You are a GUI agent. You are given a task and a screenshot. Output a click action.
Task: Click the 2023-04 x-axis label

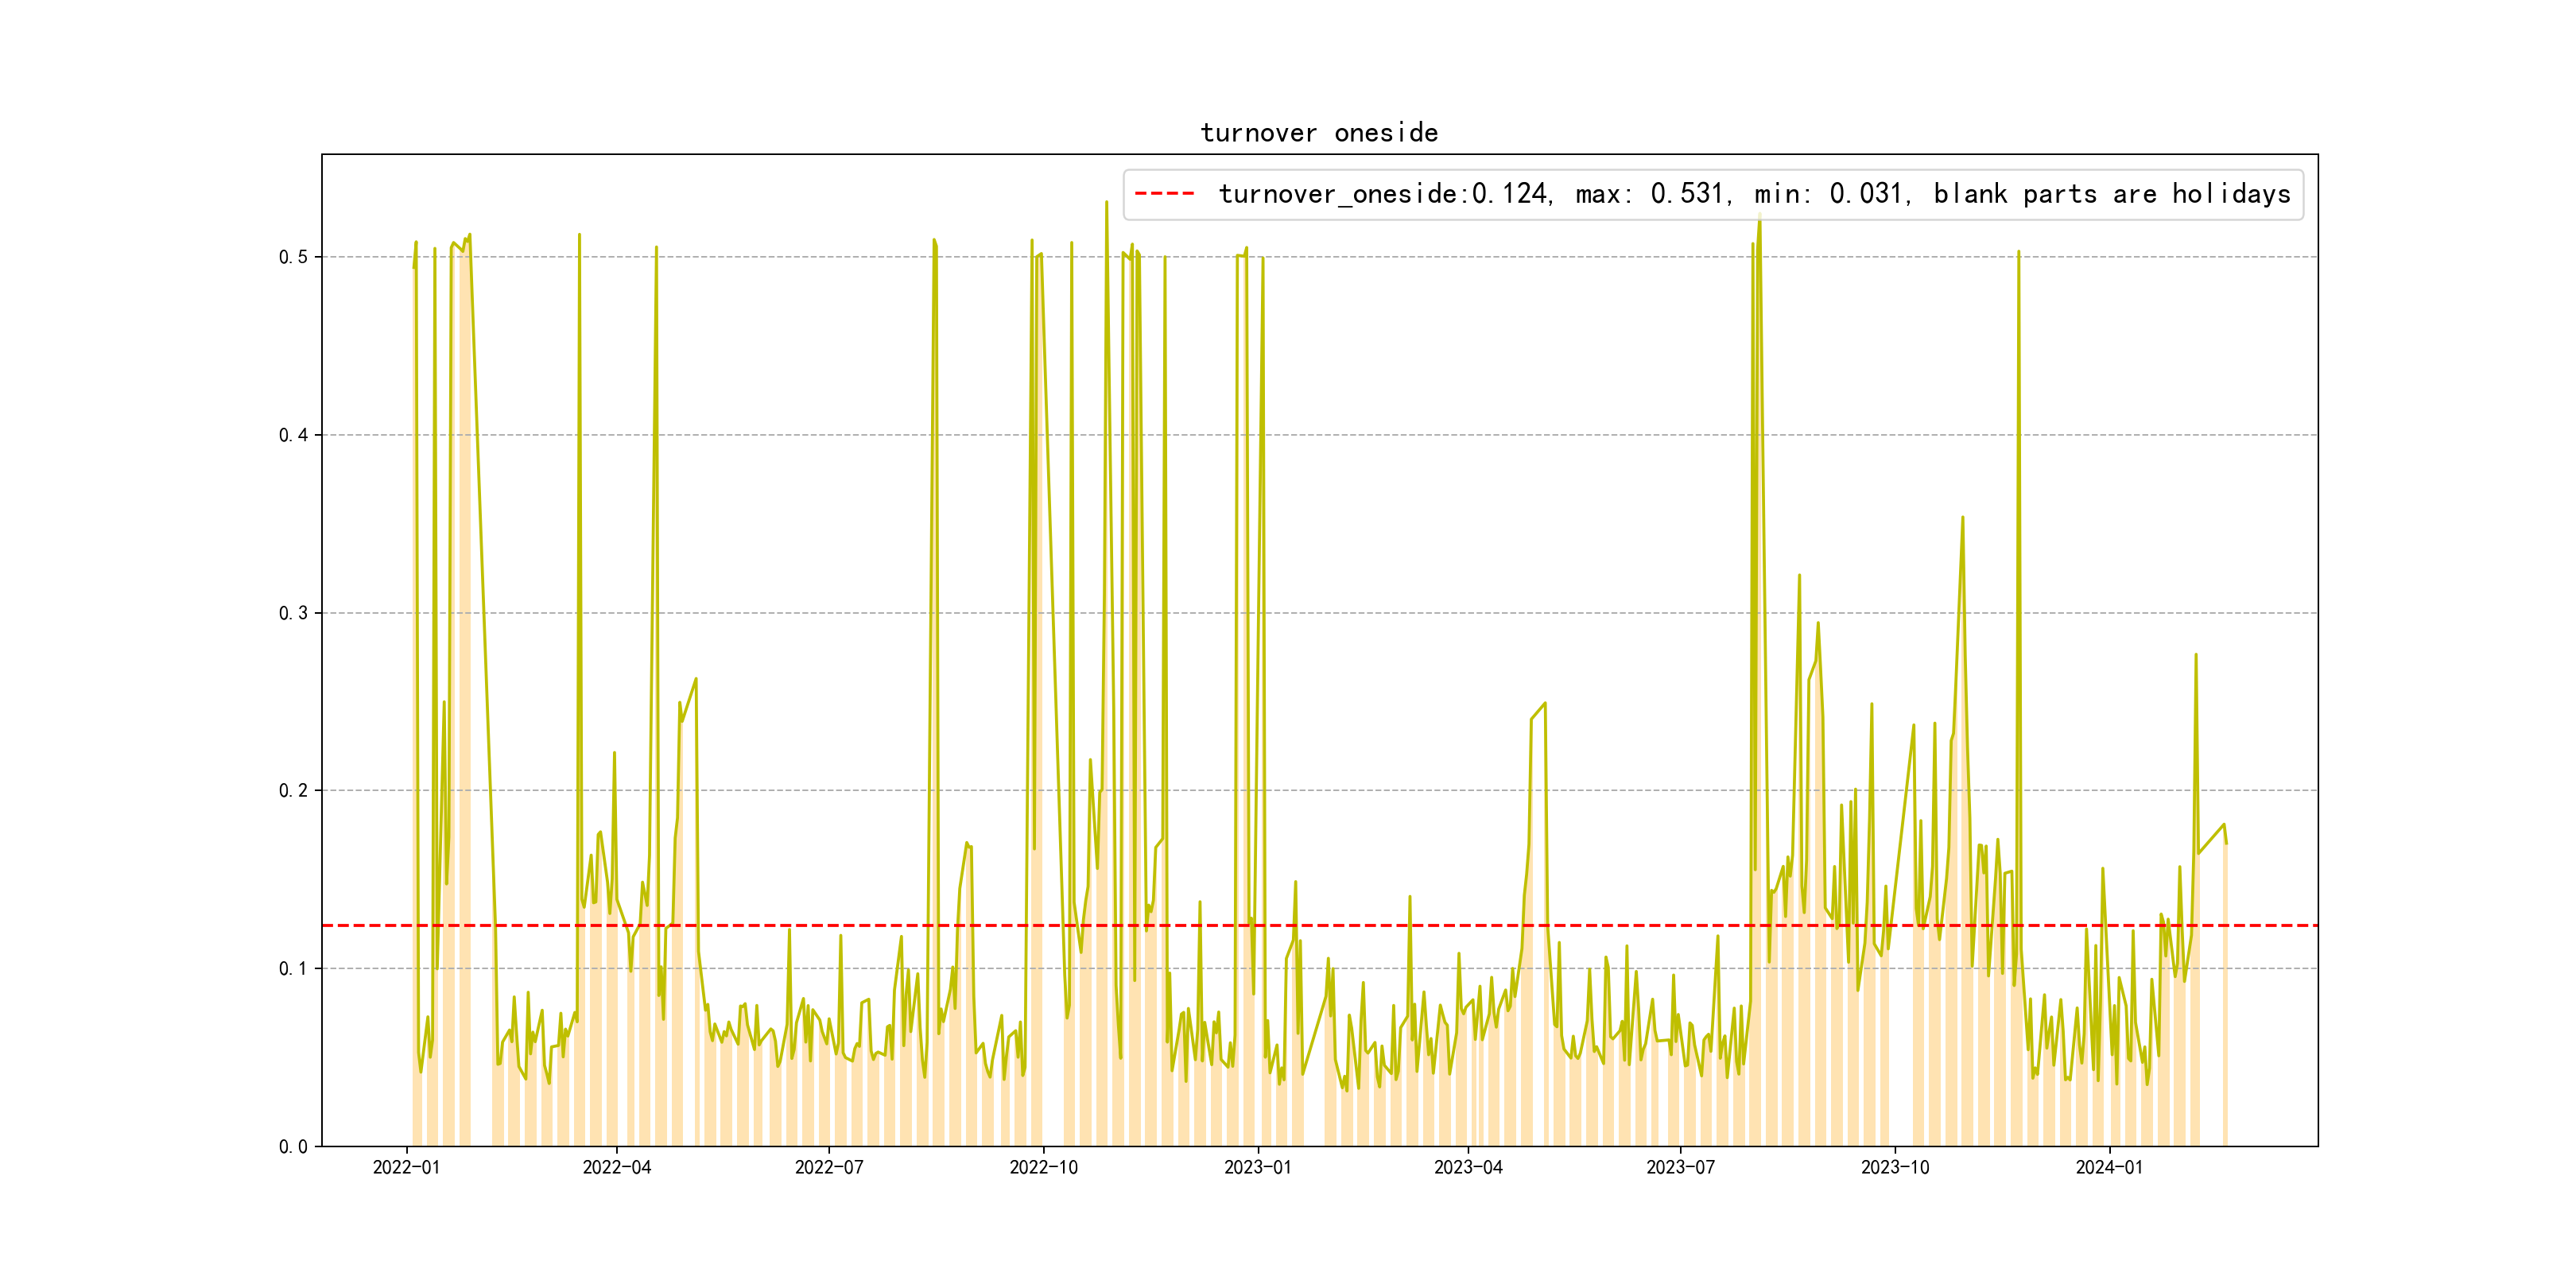point(1467,1168)
